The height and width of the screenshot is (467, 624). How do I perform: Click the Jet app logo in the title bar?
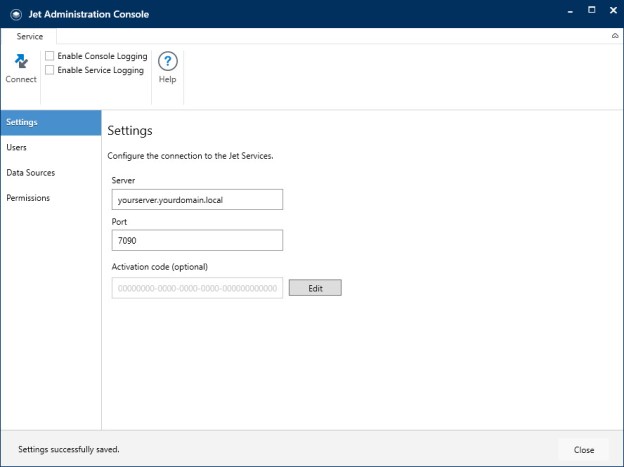click(x=16, y=15)
